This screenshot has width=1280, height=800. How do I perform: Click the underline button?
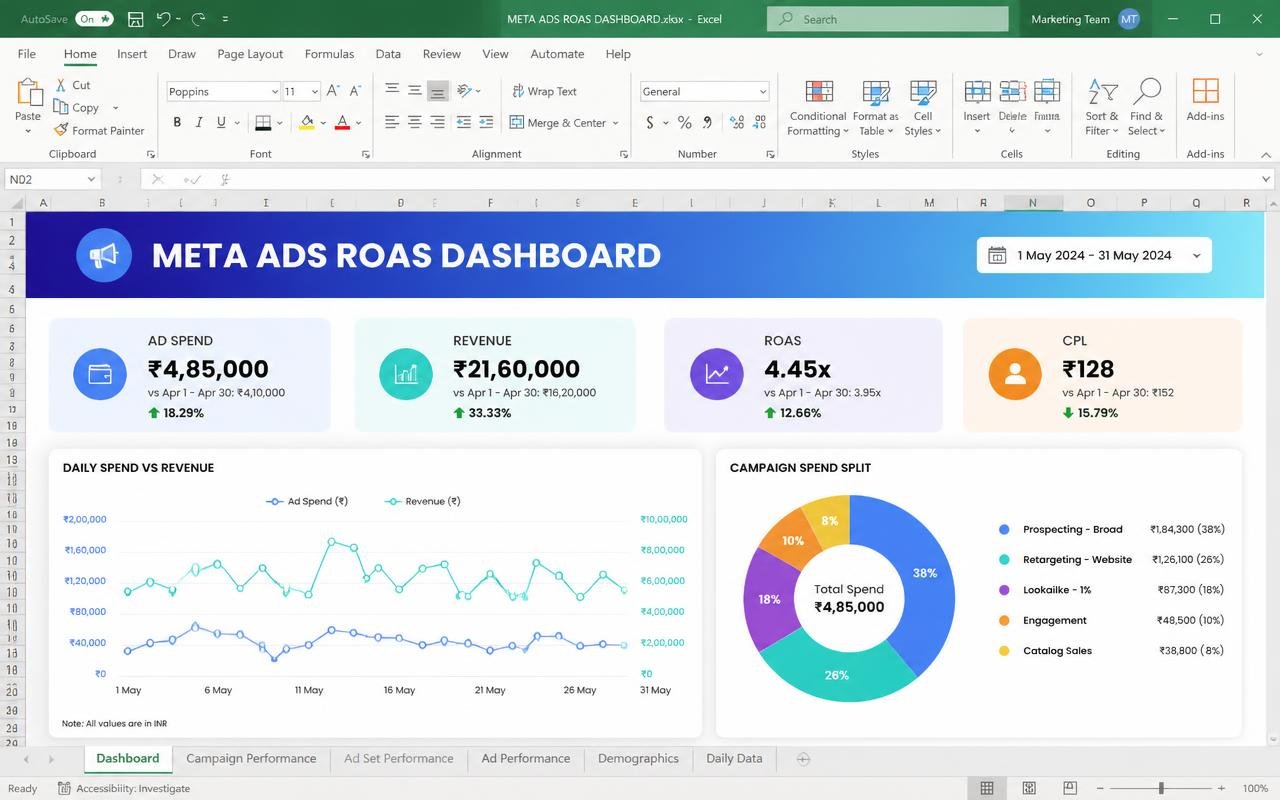221,122
